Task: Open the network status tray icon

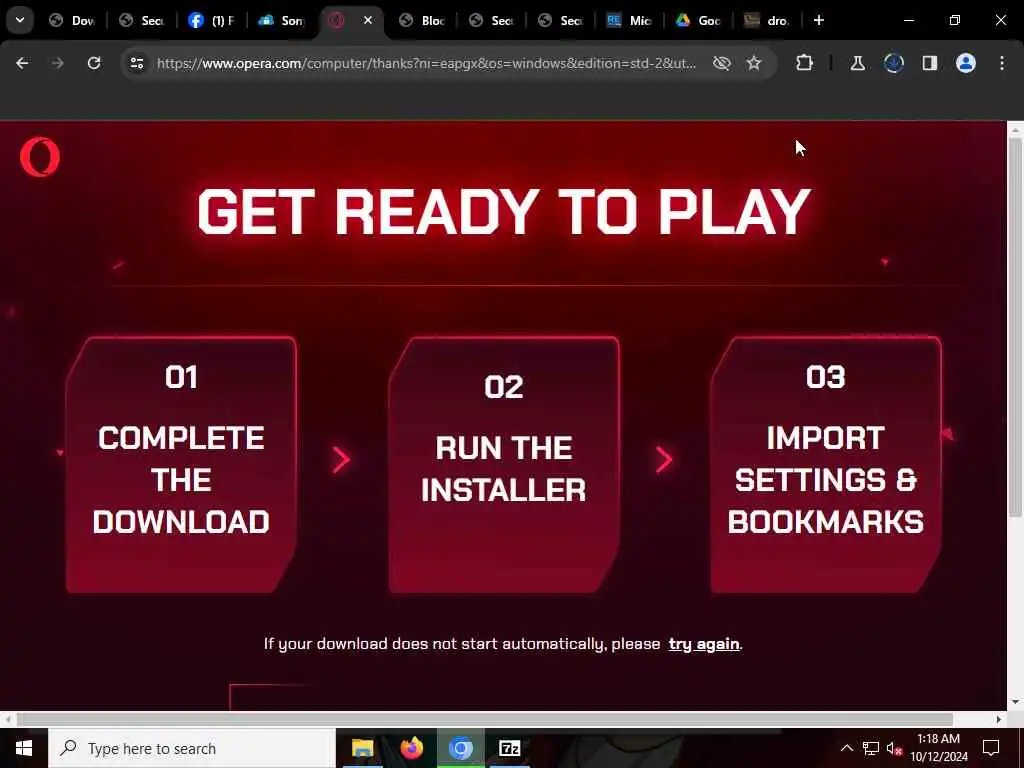Action: point(871,748)
